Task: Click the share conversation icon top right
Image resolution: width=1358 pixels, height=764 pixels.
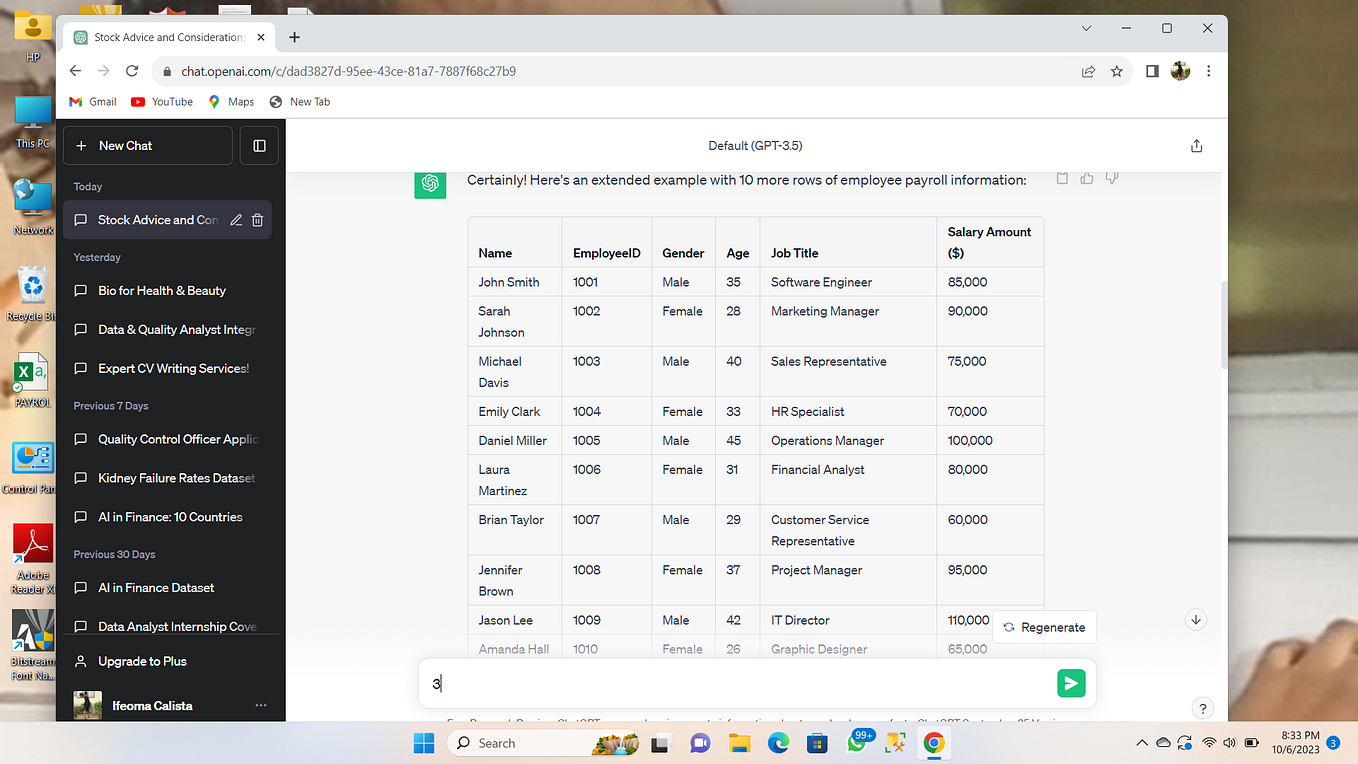Action: [x=1196, y=145]
